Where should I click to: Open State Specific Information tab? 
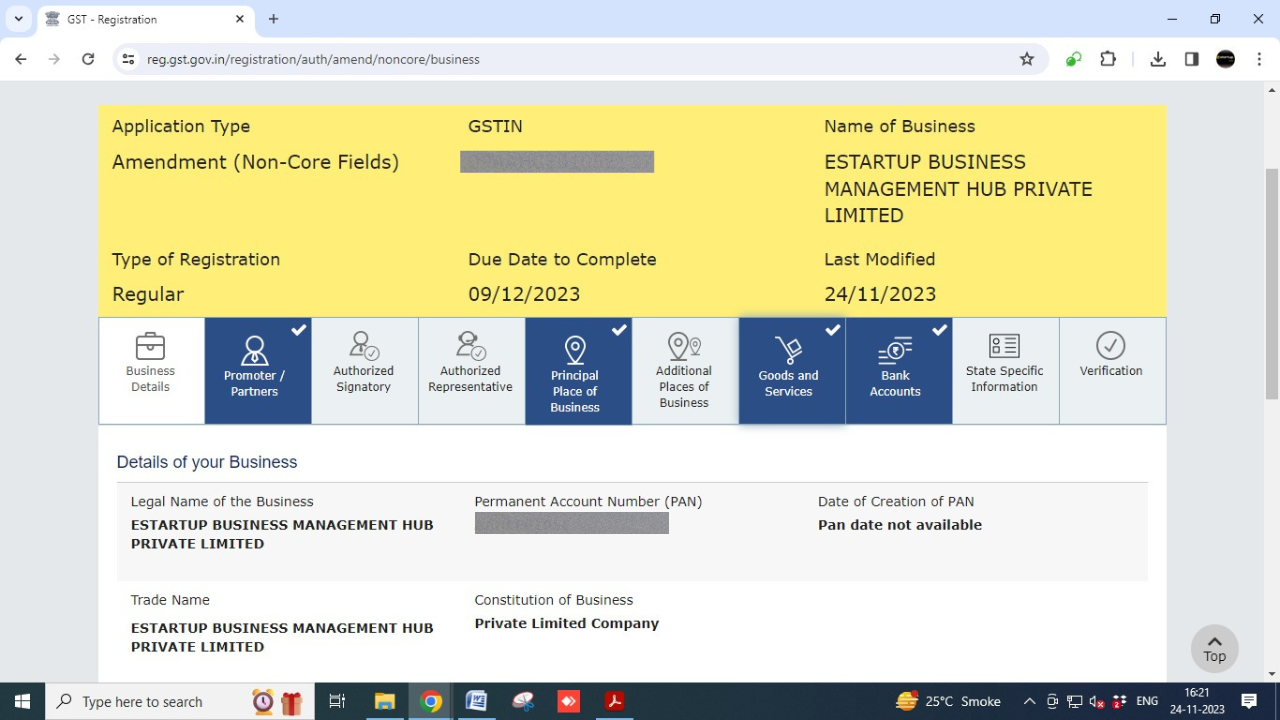tap(1006, 371)
